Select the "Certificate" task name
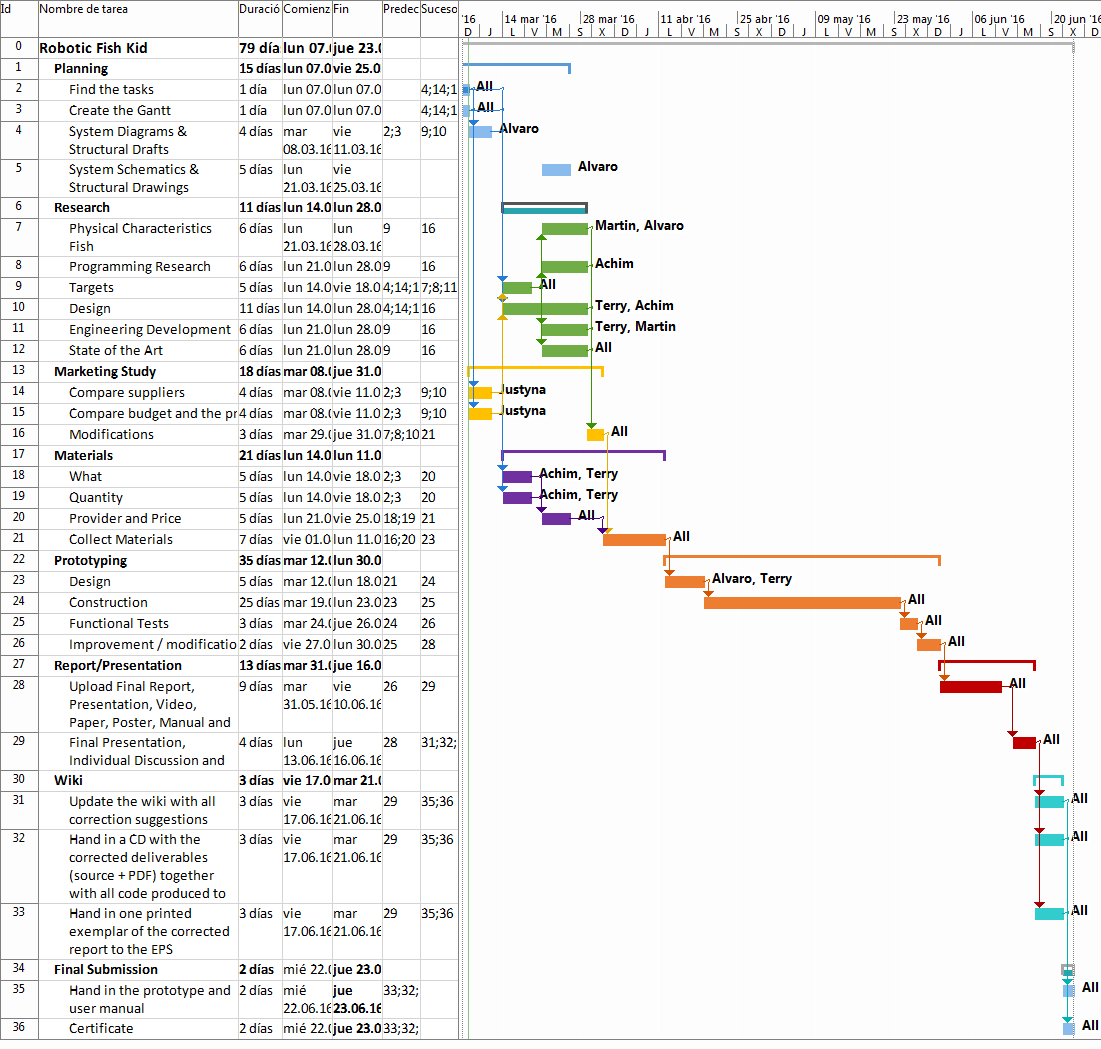 pyautogui.click(x=101, y=1028)
